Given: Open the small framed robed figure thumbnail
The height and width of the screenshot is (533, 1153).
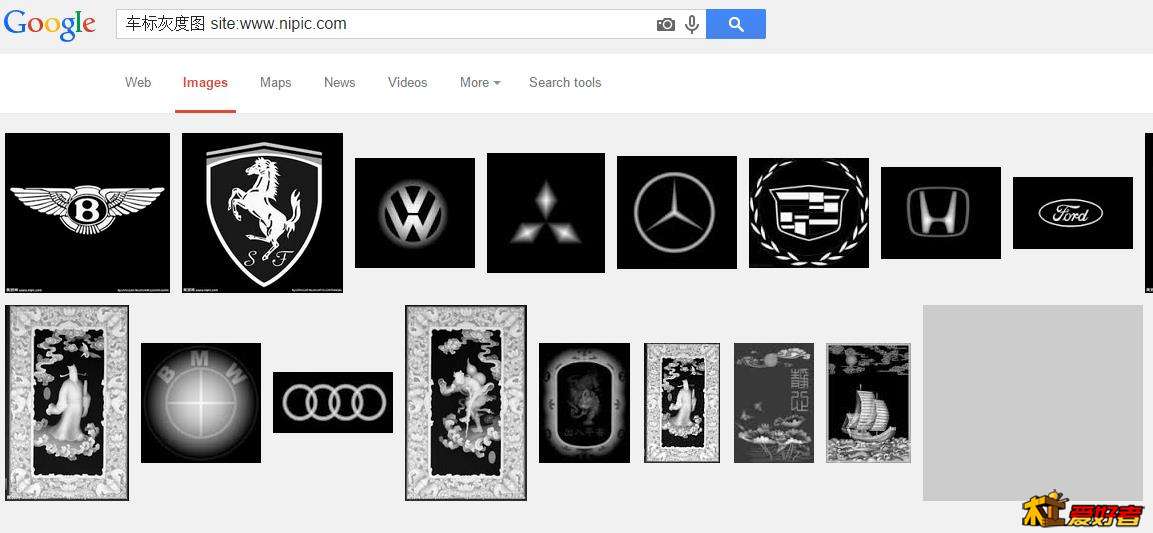Looking at the screenshot, I should coord(682,403).
